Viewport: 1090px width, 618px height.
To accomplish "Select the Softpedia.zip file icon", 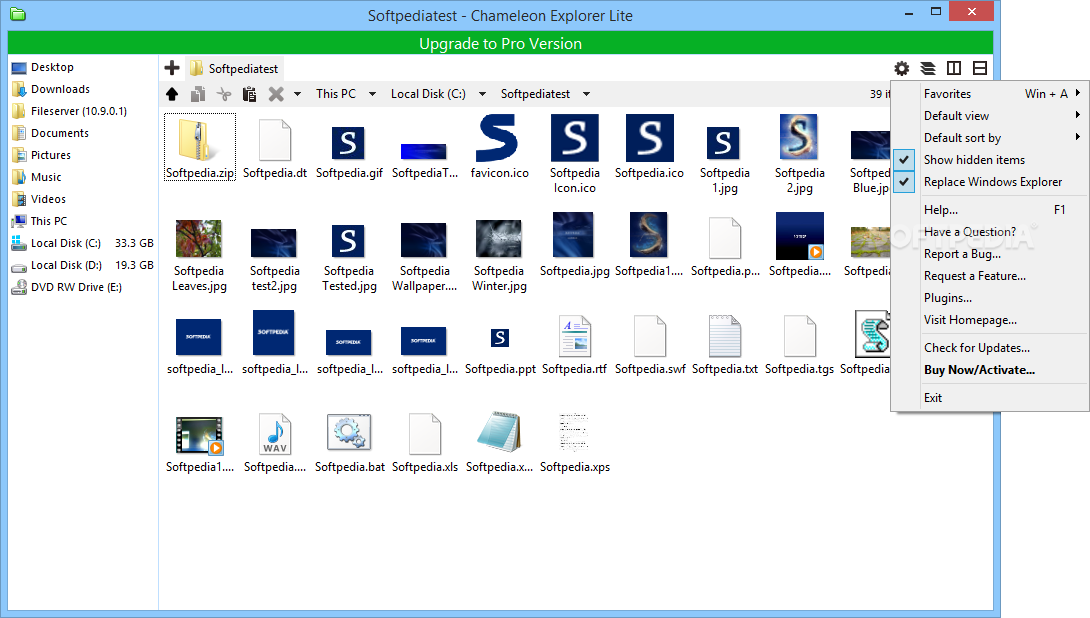I will [199, 140].
